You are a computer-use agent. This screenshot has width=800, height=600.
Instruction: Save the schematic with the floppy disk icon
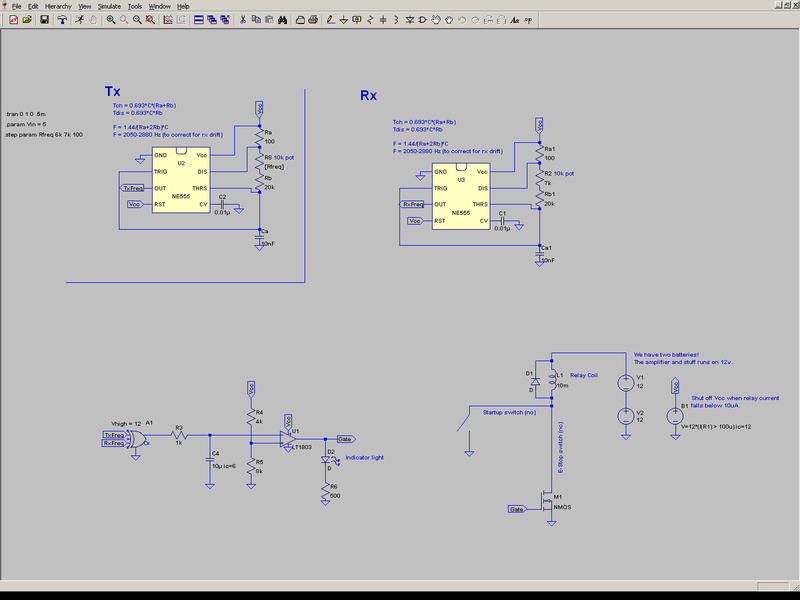click(44, 20)
